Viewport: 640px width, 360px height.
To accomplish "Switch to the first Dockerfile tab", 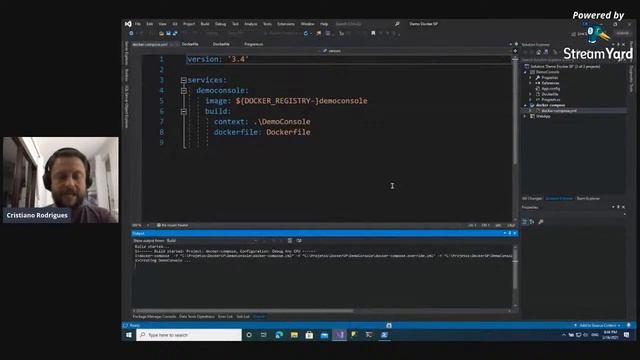I will (x=190, y=44).
